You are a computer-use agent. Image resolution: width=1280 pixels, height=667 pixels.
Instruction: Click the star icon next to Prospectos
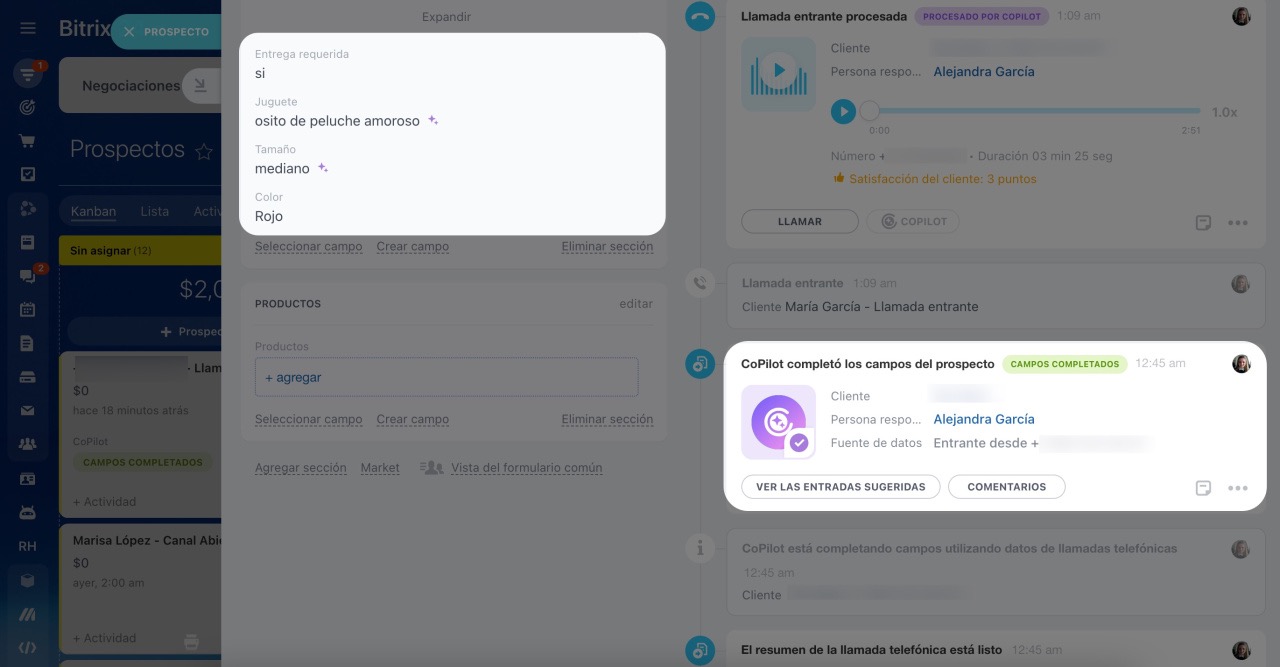[x=204, y=151]
